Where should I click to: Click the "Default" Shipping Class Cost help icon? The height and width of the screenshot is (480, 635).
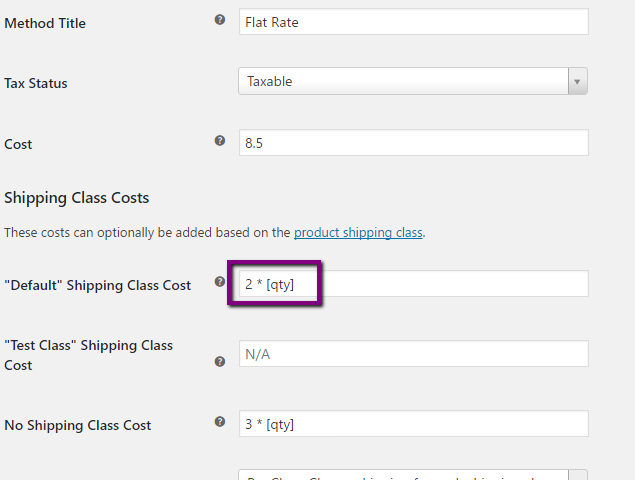[220, 282]
